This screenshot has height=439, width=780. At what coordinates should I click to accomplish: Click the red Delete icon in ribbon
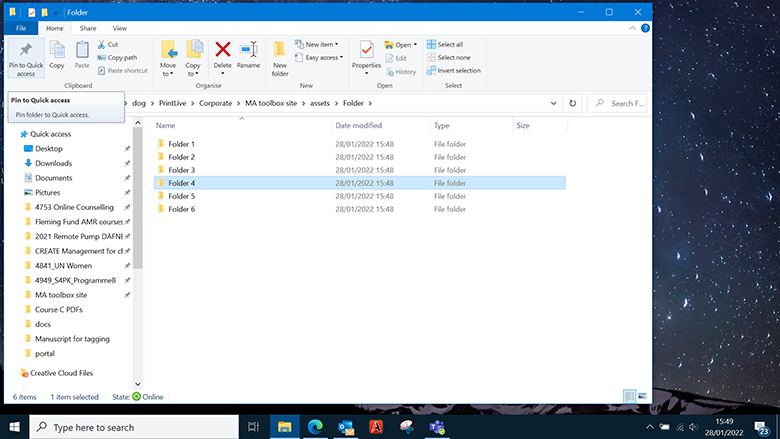(x=222, y=52)
